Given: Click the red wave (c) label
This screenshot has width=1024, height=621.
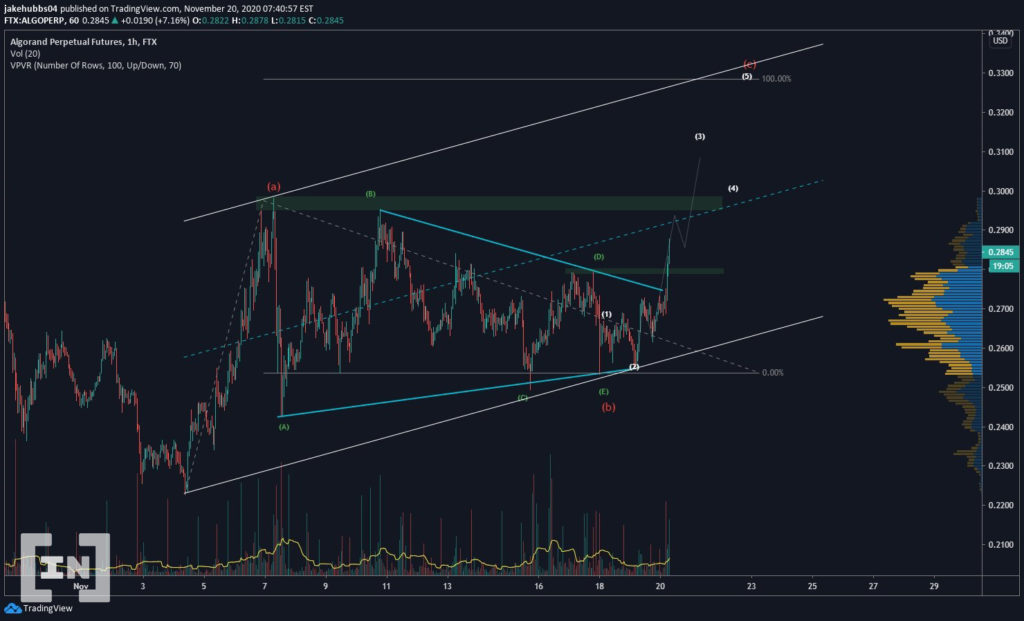Looking at the screenshot, I should [x=749, y=64].
